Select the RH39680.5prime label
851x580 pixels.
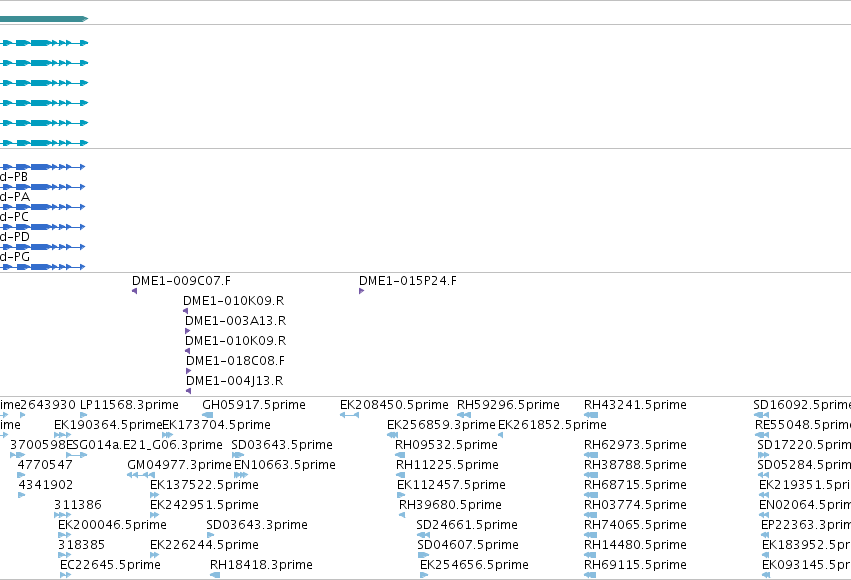tap(450, 505)
